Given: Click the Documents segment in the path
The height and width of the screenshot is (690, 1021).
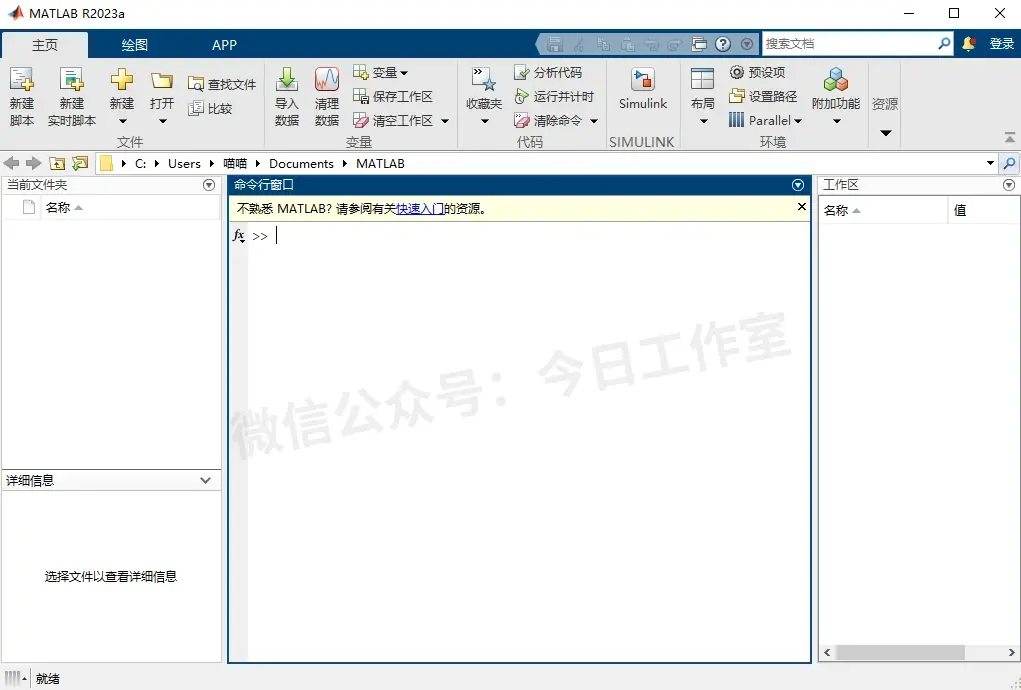Looking at the screenshot, I should click(x=301, y=163).
